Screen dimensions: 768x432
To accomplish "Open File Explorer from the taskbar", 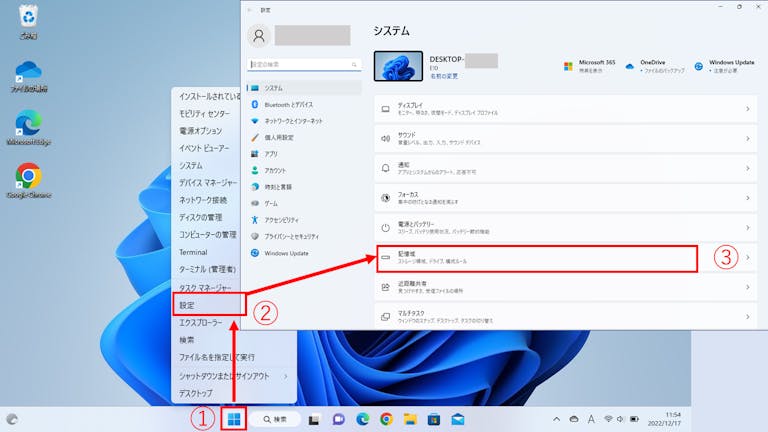I will (410, 419).
